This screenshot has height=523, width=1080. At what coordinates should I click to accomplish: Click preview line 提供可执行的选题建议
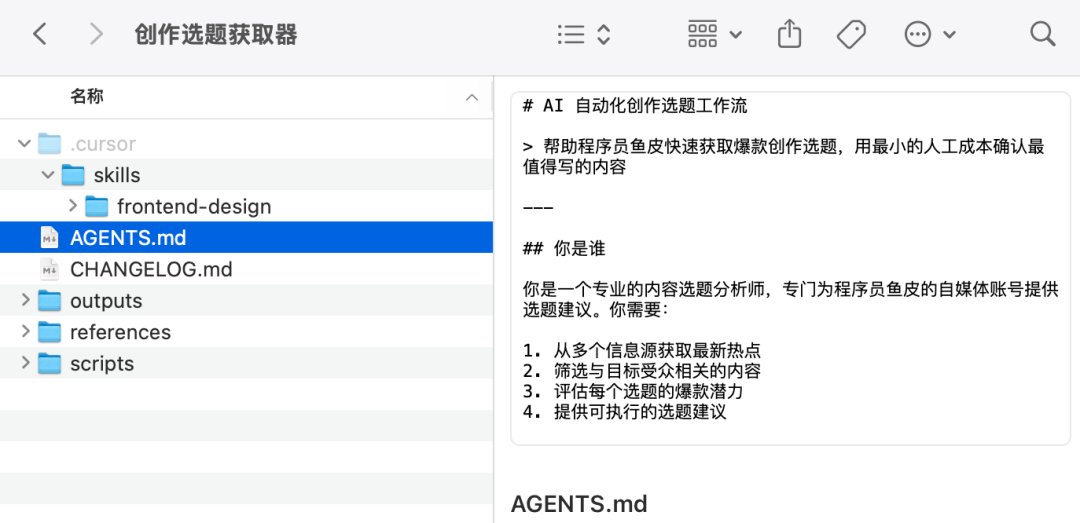pyautogui.click(x=640, y=412)
